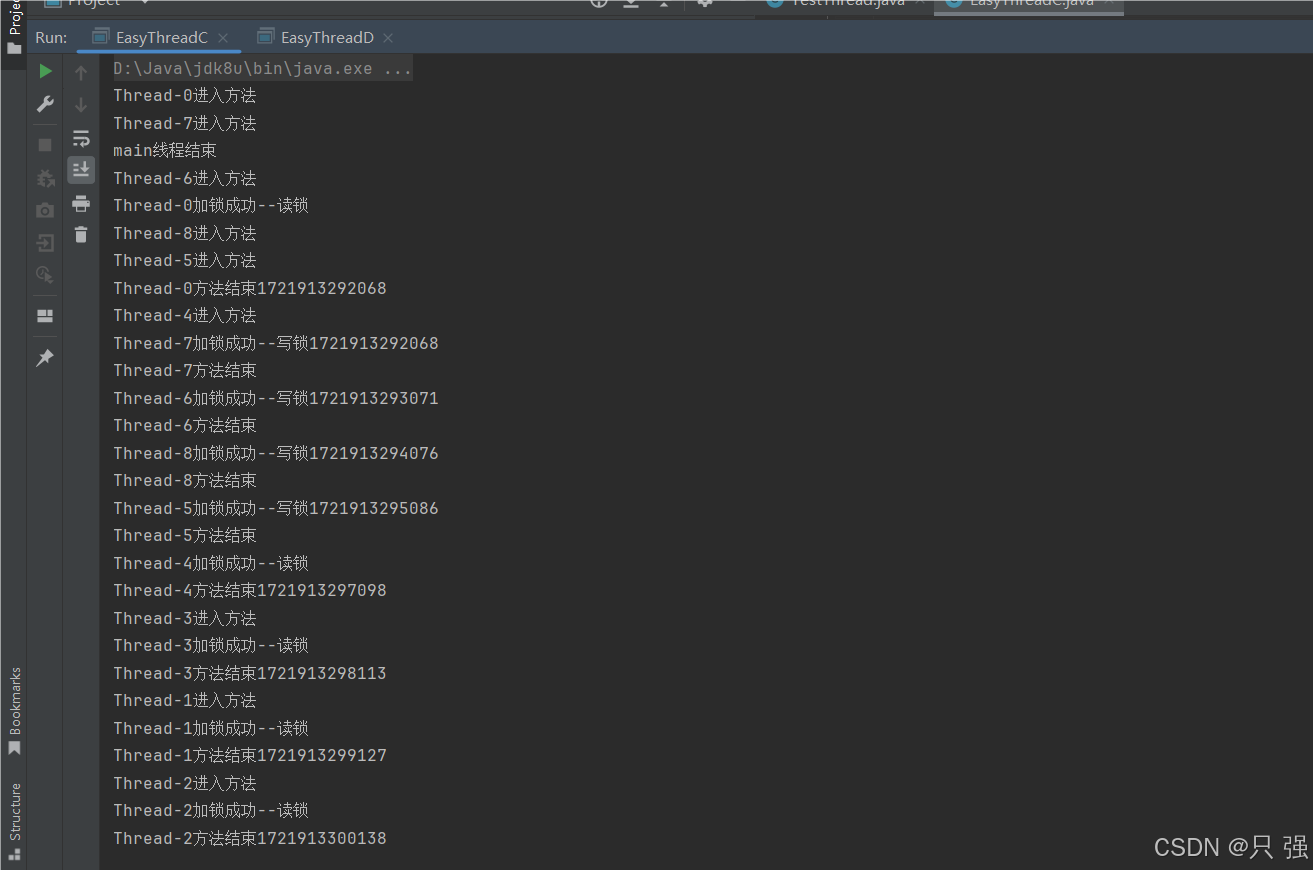Screen dimensions: 1313x870
Task: Stop the running process
Action: pos(44,144)
